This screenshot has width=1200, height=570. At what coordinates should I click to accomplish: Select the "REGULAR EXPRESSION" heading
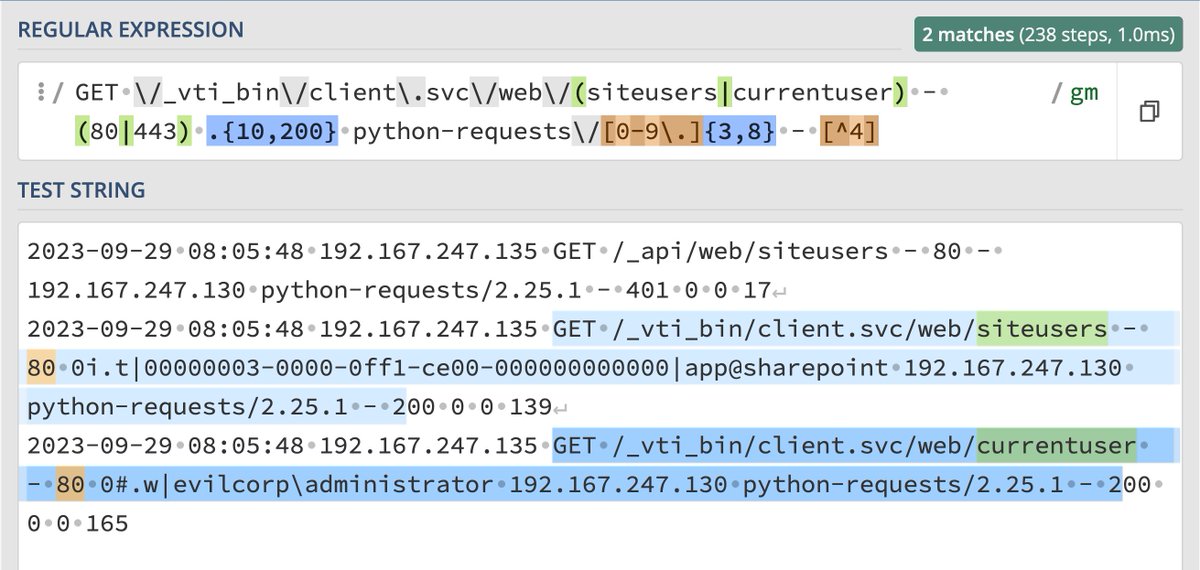pos(130,30)
